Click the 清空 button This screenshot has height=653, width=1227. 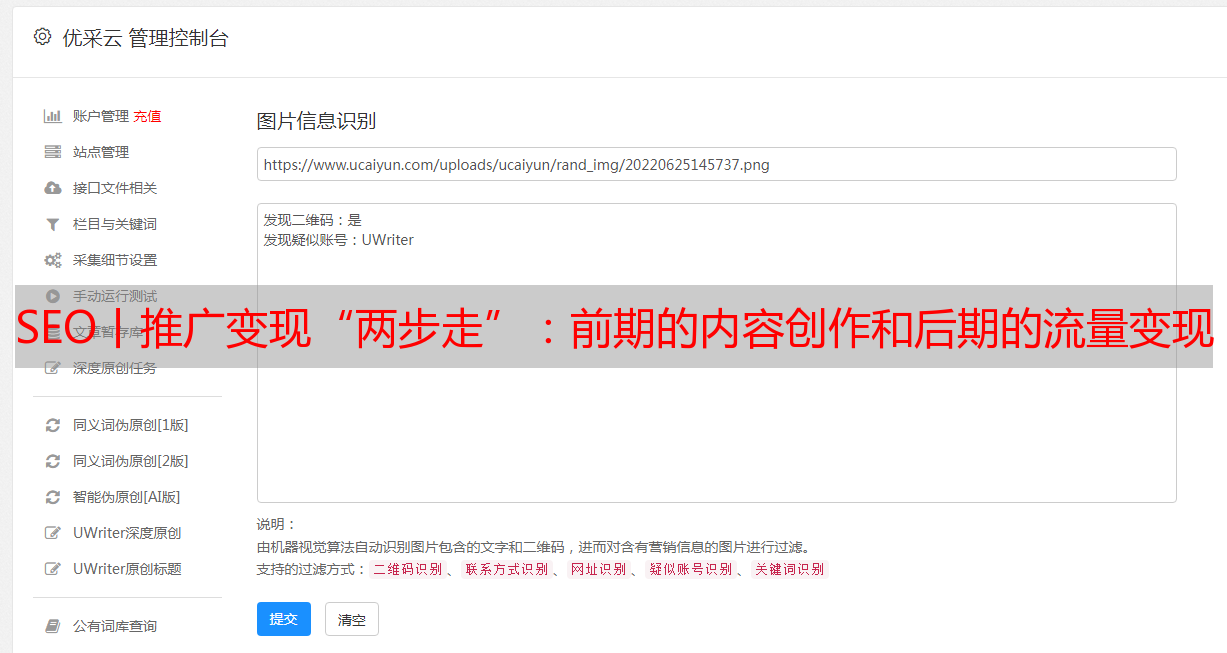point(352,619)
